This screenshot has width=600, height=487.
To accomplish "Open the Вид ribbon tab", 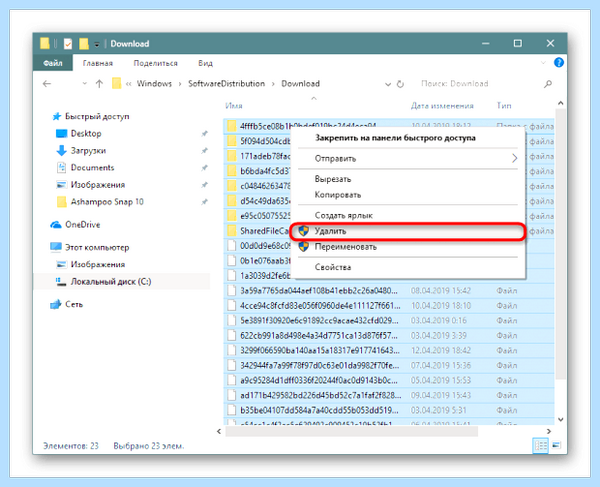I will (205, 63).
